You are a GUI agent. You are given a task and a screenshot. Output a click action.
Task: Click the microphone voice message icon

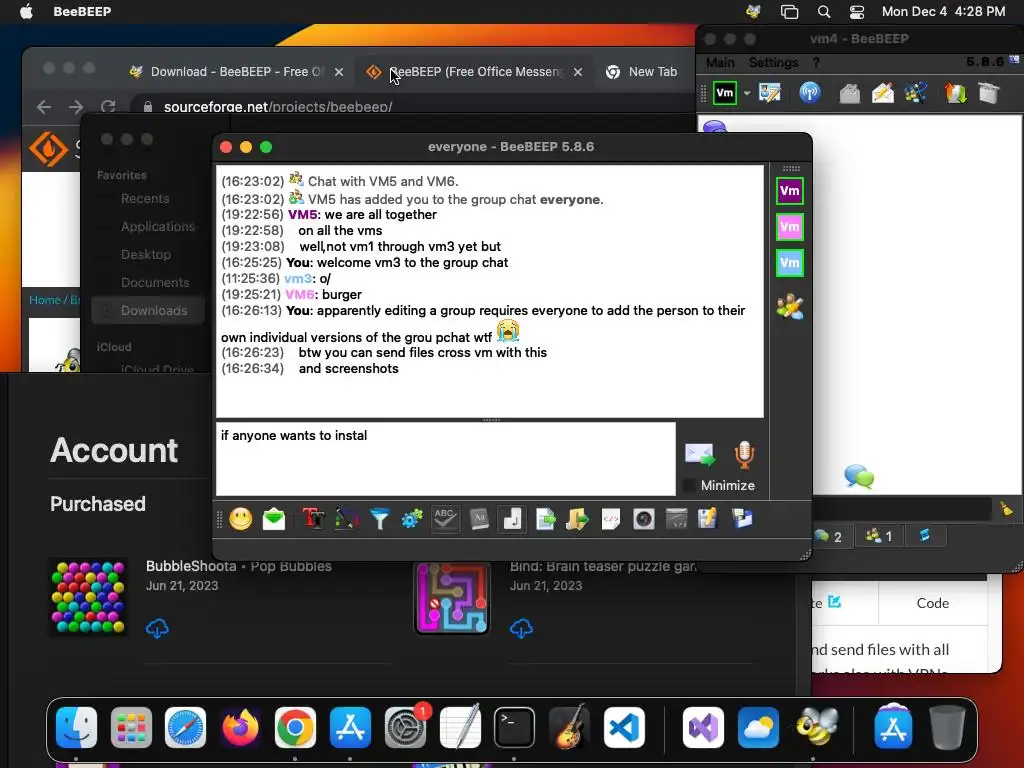coord(744,455)
